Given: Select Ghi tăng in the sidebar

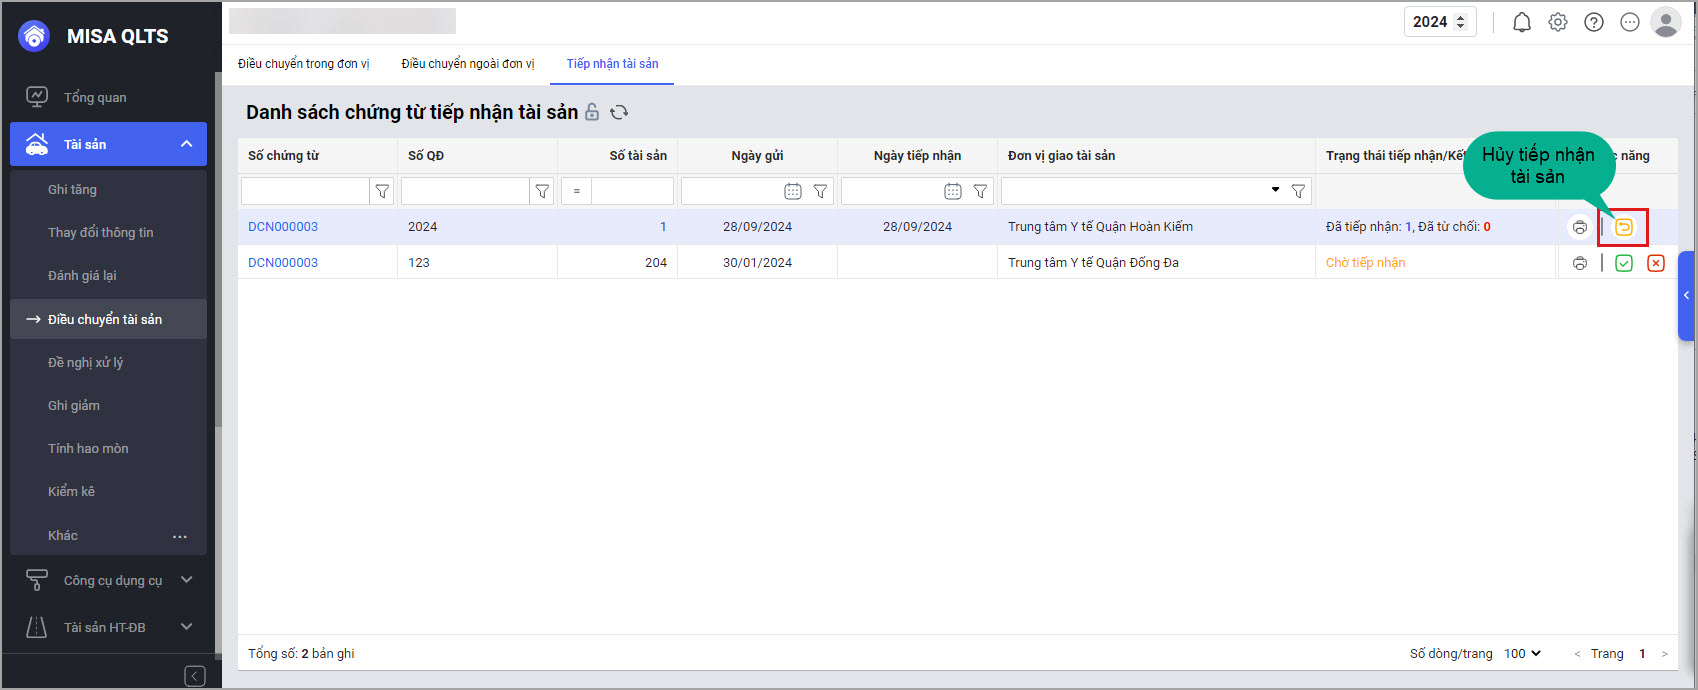Looking at the screenshot, I should click(72, 189).
